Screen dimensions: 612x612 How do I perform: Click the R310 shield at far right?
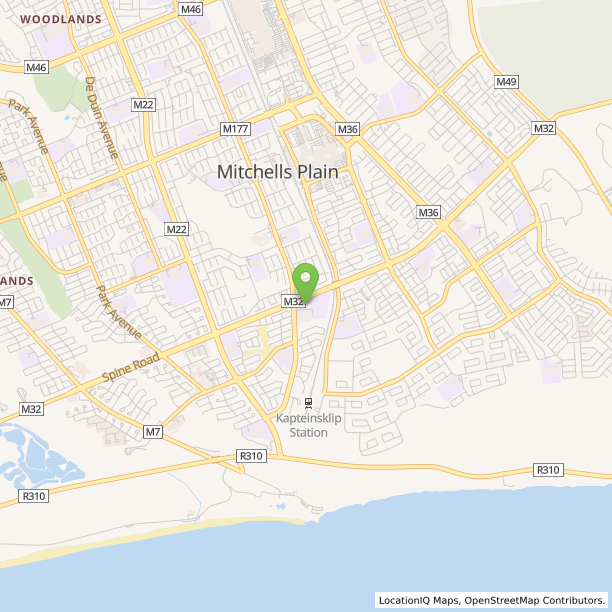click(548, 470)
